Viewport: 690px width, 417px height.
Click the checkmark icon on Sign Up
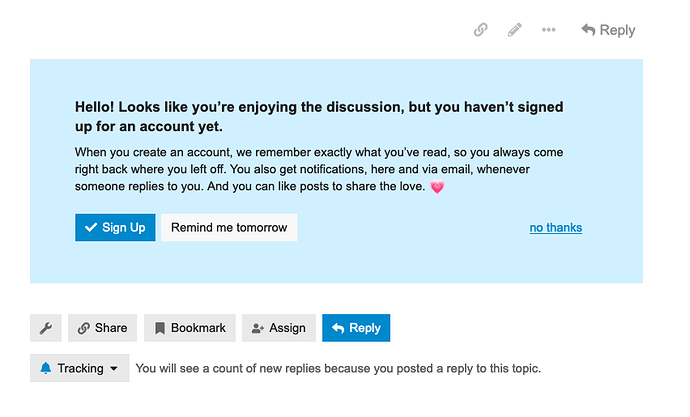tap(91, 227)
